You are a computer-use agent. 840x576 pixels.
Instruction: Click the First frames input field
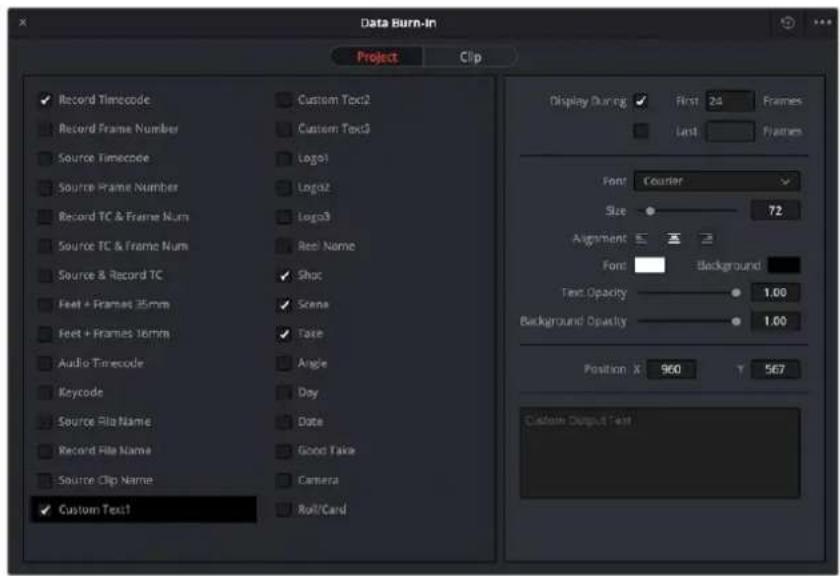(x=730, y=101)
